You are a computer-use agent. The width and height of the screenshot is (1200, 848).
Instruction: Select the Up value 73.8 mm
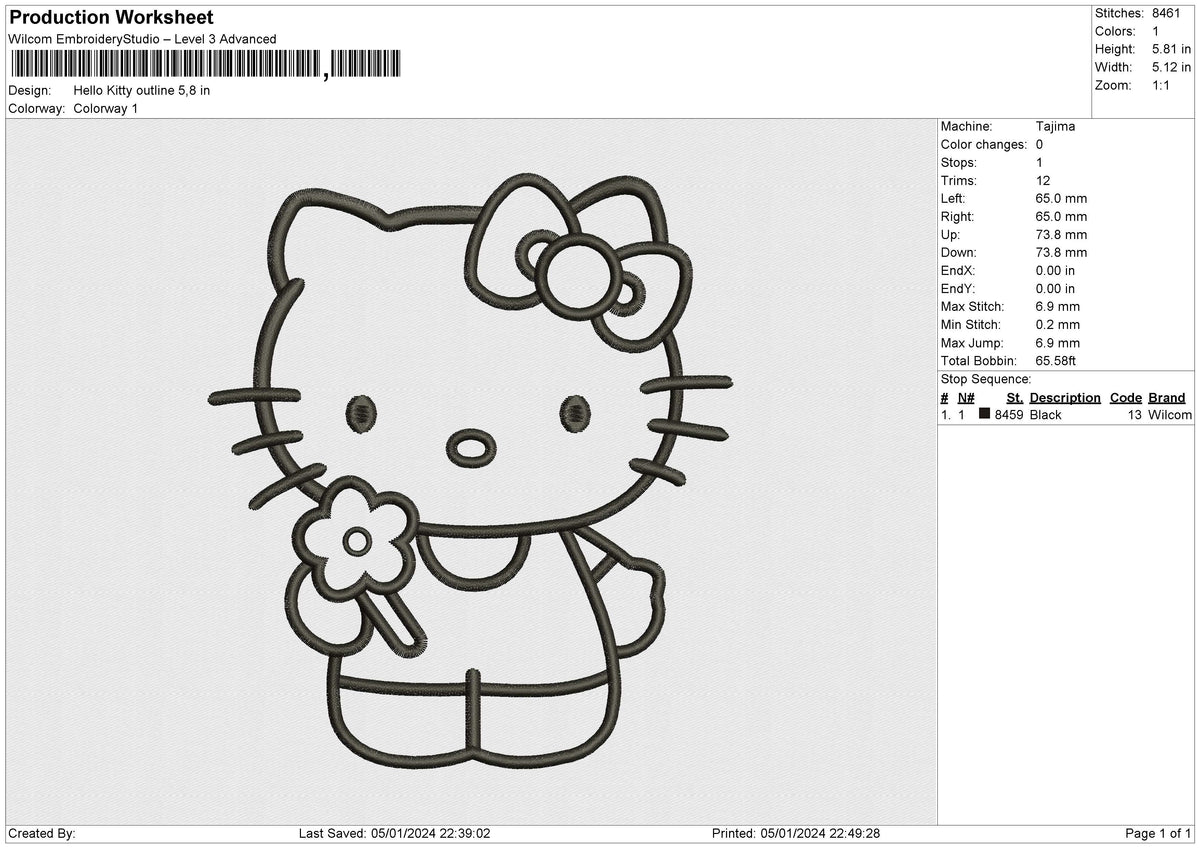coord(1062,234)
